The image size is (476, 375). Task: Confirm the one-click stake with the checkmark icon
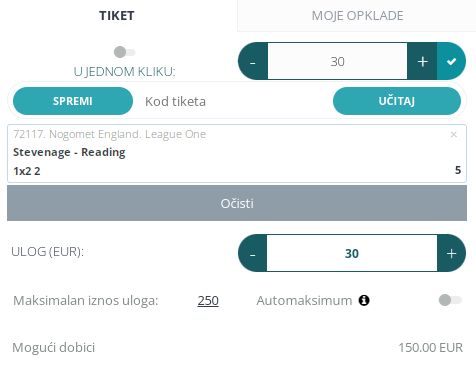click(451, 61)
